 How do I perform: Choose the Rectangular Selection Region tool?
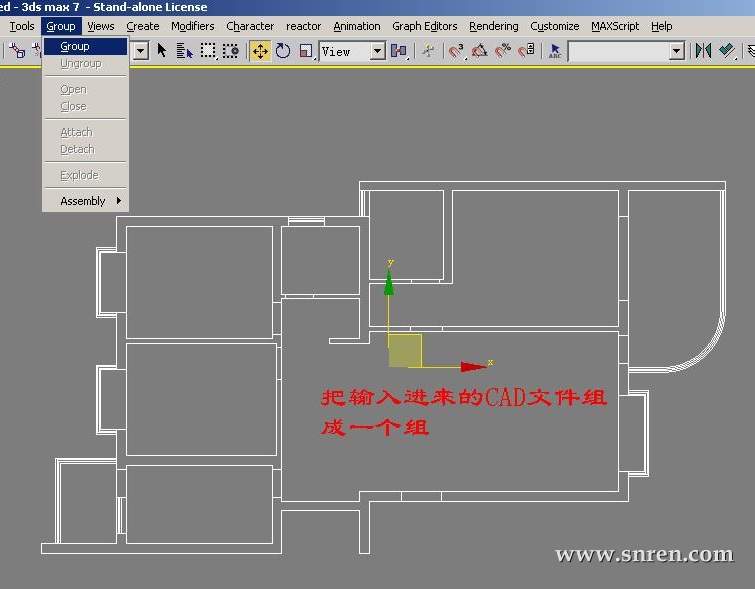[x=208, y=51]
